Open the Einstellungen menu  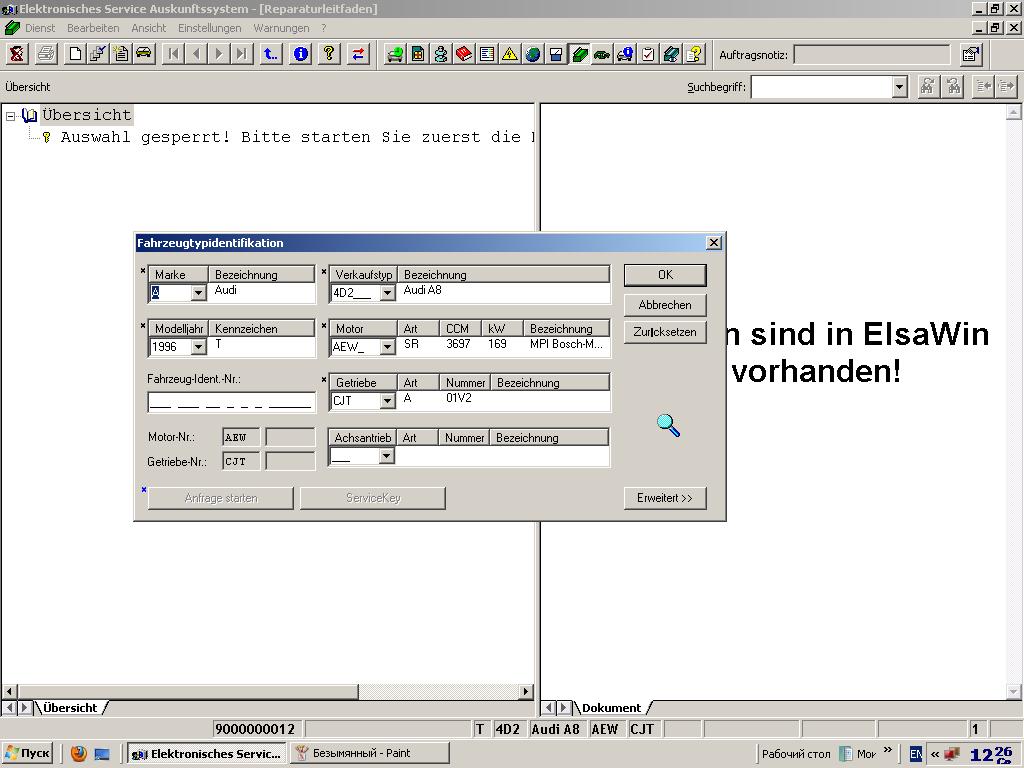210,28
